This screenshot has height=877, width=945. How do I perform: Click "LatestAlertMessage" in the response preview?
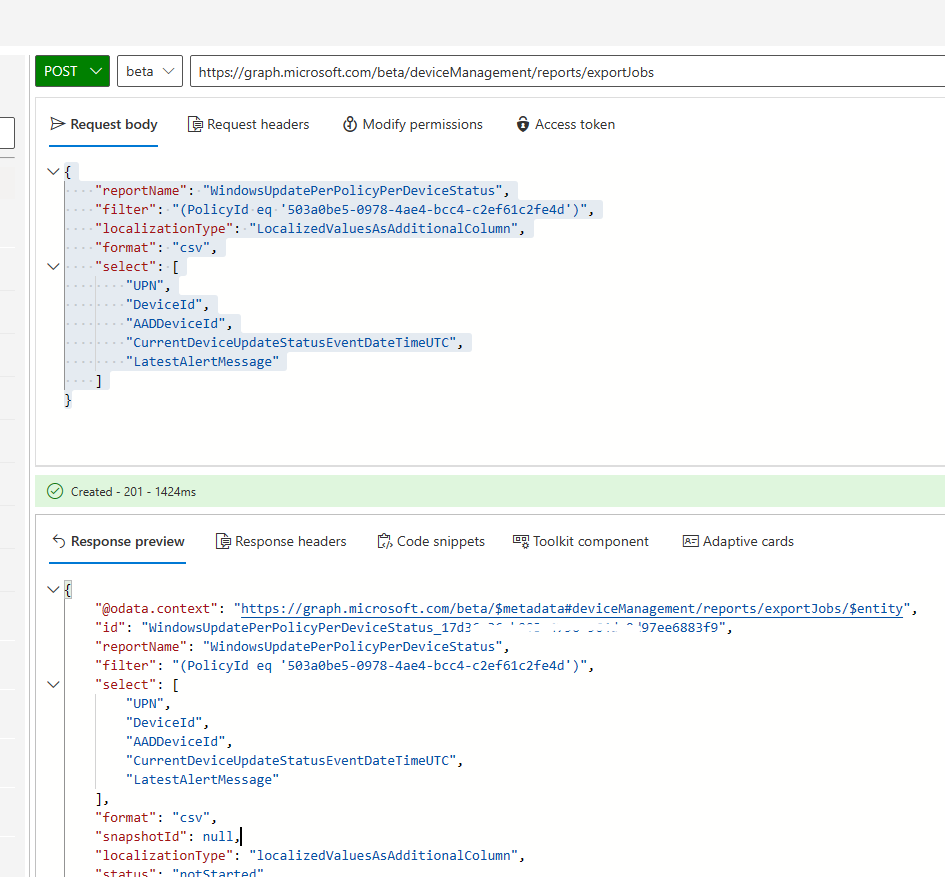coord(202,780)
